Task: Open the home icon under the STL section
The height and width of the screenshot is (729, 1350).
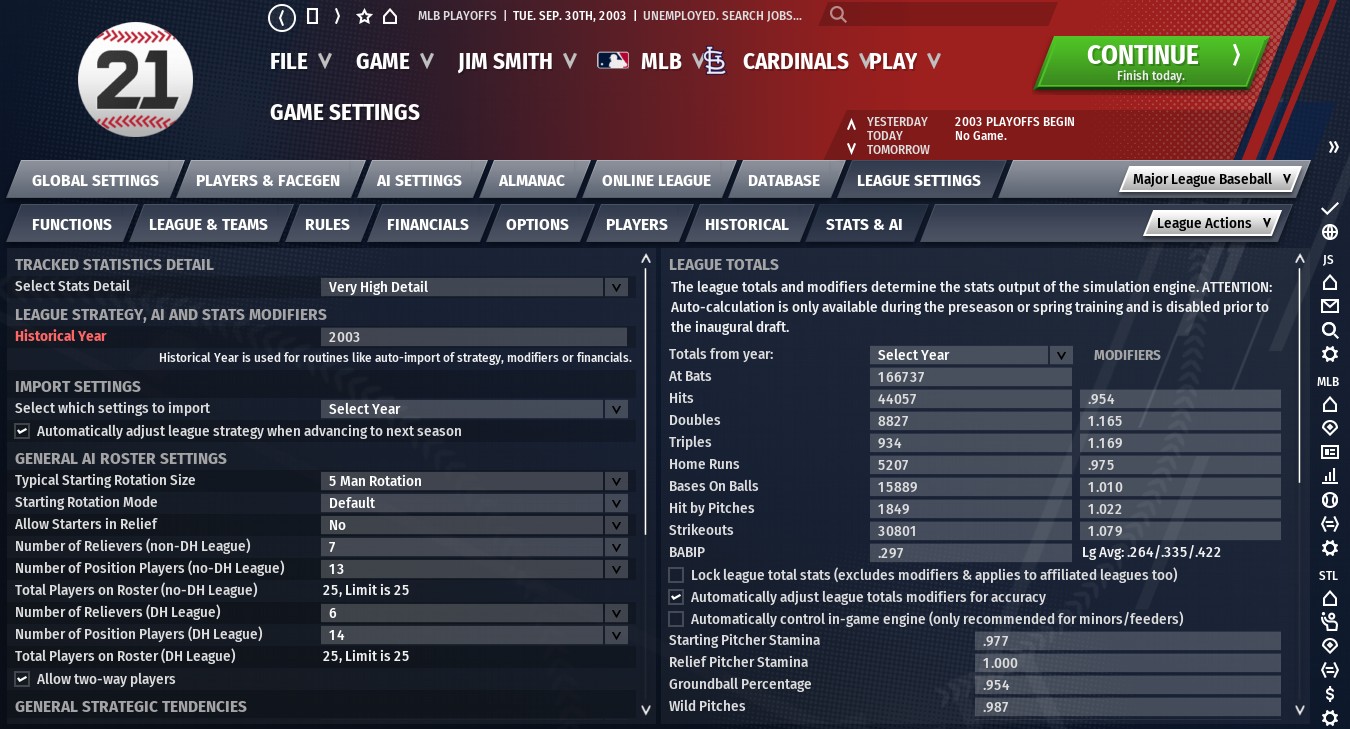Action: point(1329,598)
